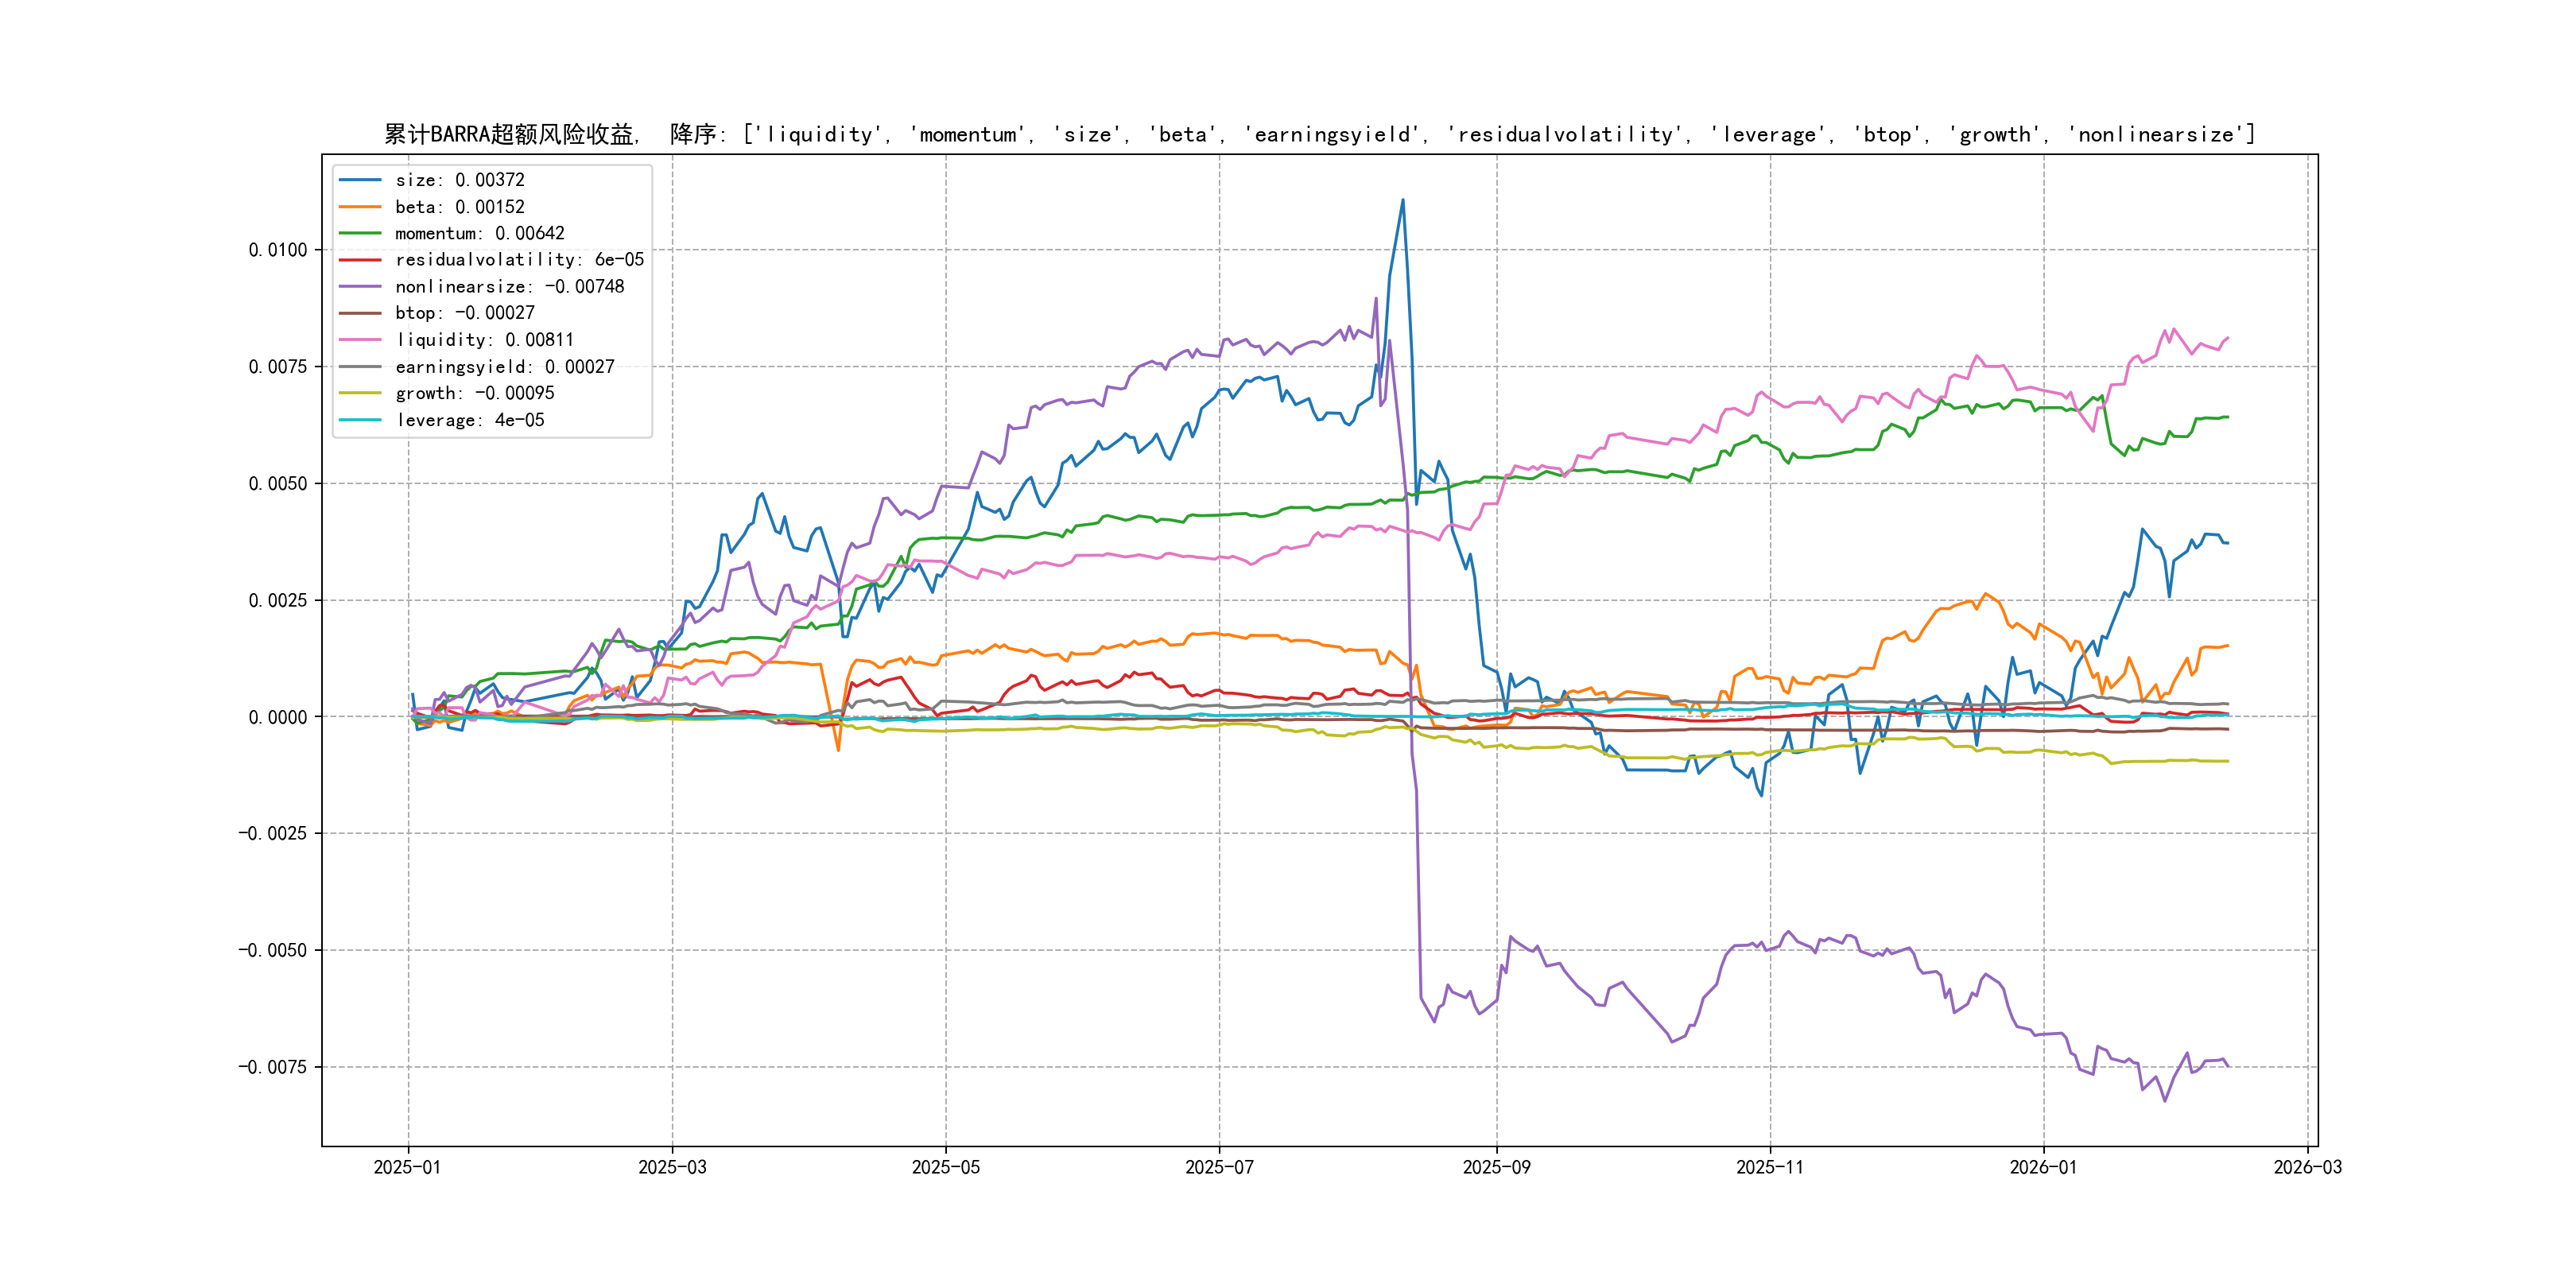This screenshot has height=1288, width=2576.
Task: Click the 2025-09 x-axis tick label
Action: tap(1496, 1167)
